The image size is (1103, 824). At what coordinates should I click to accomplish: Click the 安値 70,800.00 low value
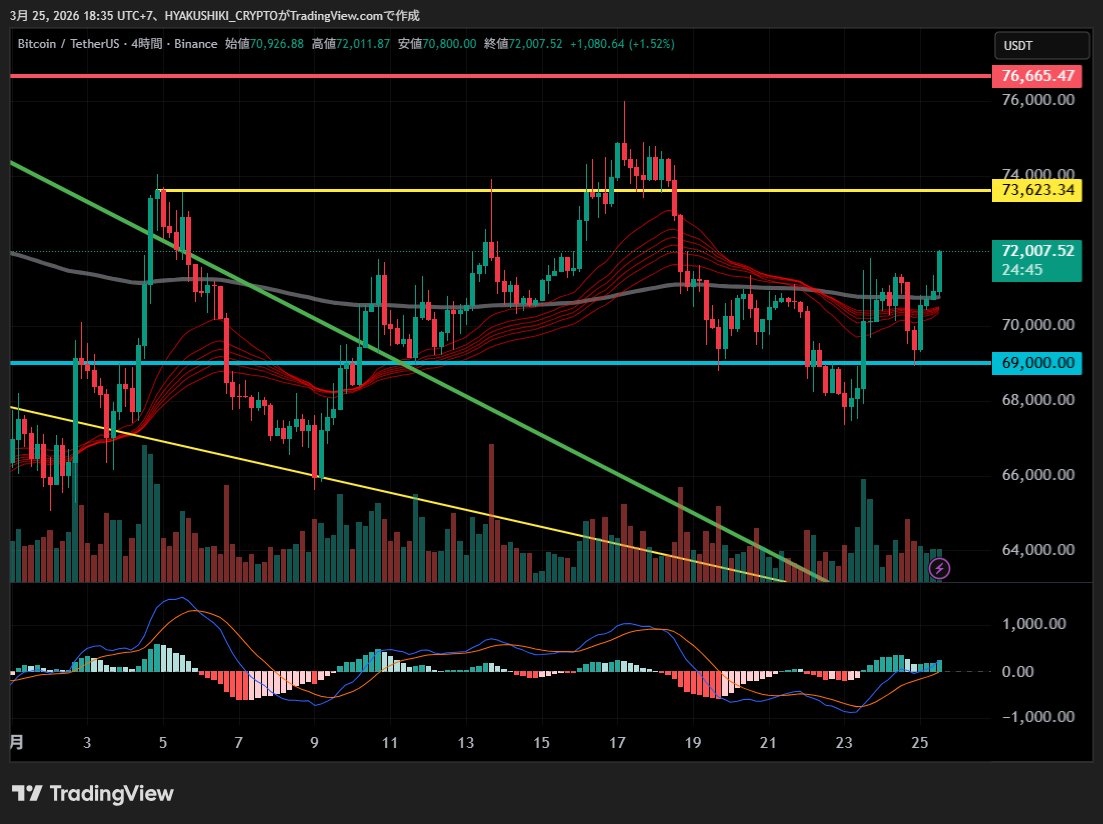(437, 44)
